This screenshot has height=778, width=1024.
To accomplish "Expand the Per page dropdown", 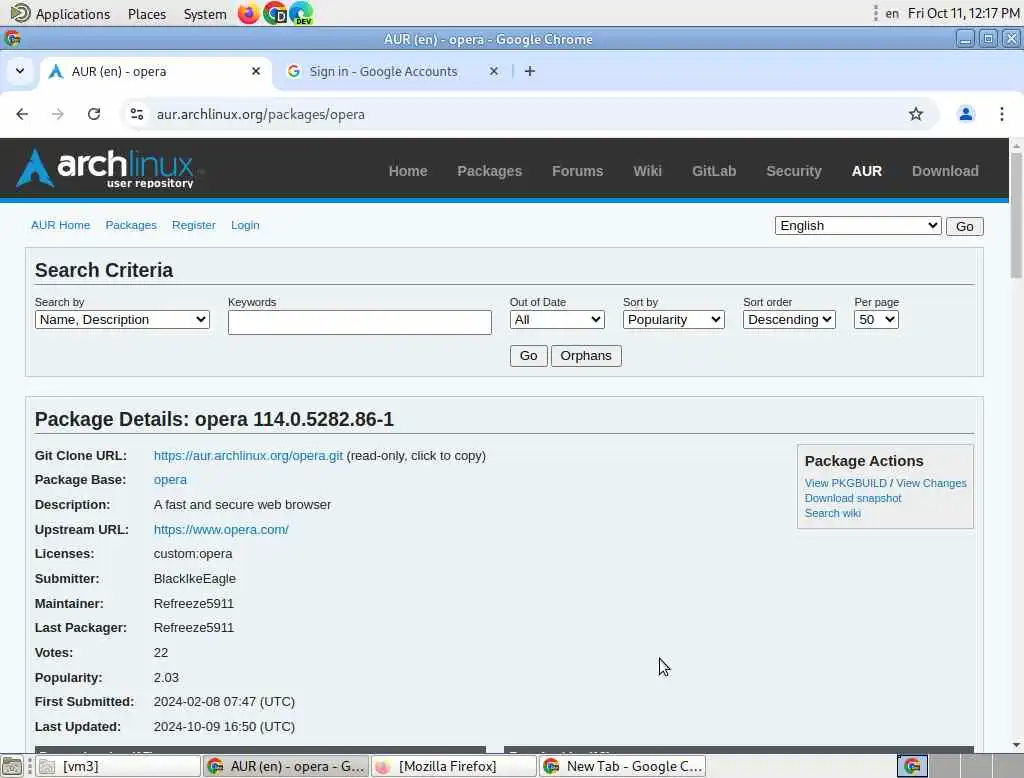I will coord(876,319).
